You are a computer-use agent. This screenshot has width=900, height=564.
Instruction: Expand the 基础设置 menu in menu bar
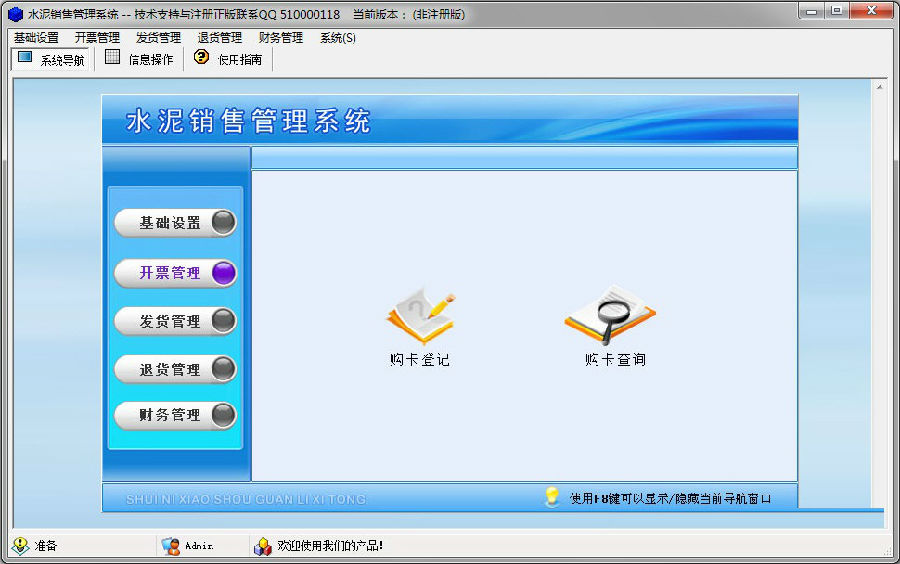coord(36,38)
